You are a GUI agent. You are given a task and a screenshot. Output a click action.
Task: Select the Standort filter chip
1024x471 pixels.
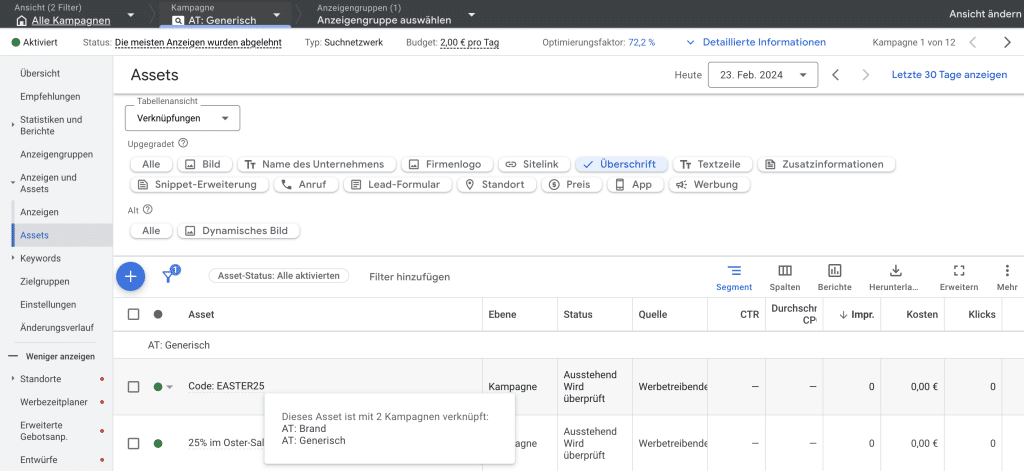point(496,185)
